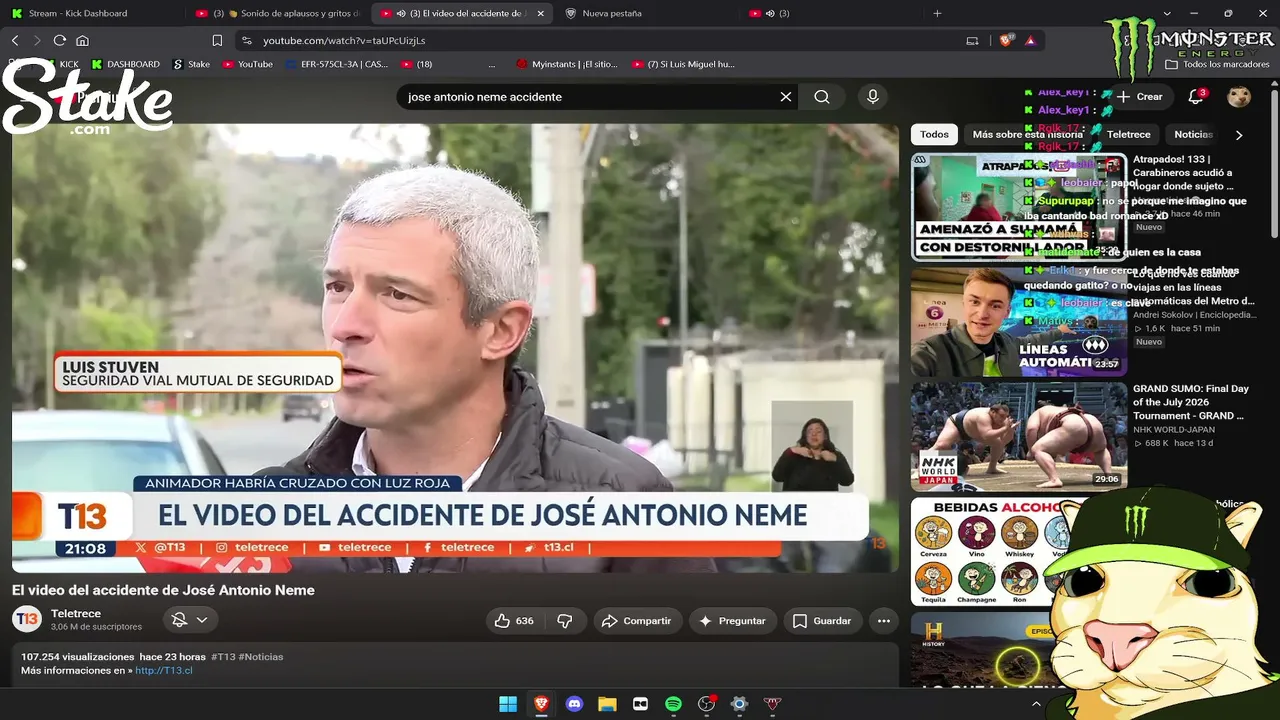Save the video with Guardar button
The width and height of the screenshot is (1280, 720).
822,621
